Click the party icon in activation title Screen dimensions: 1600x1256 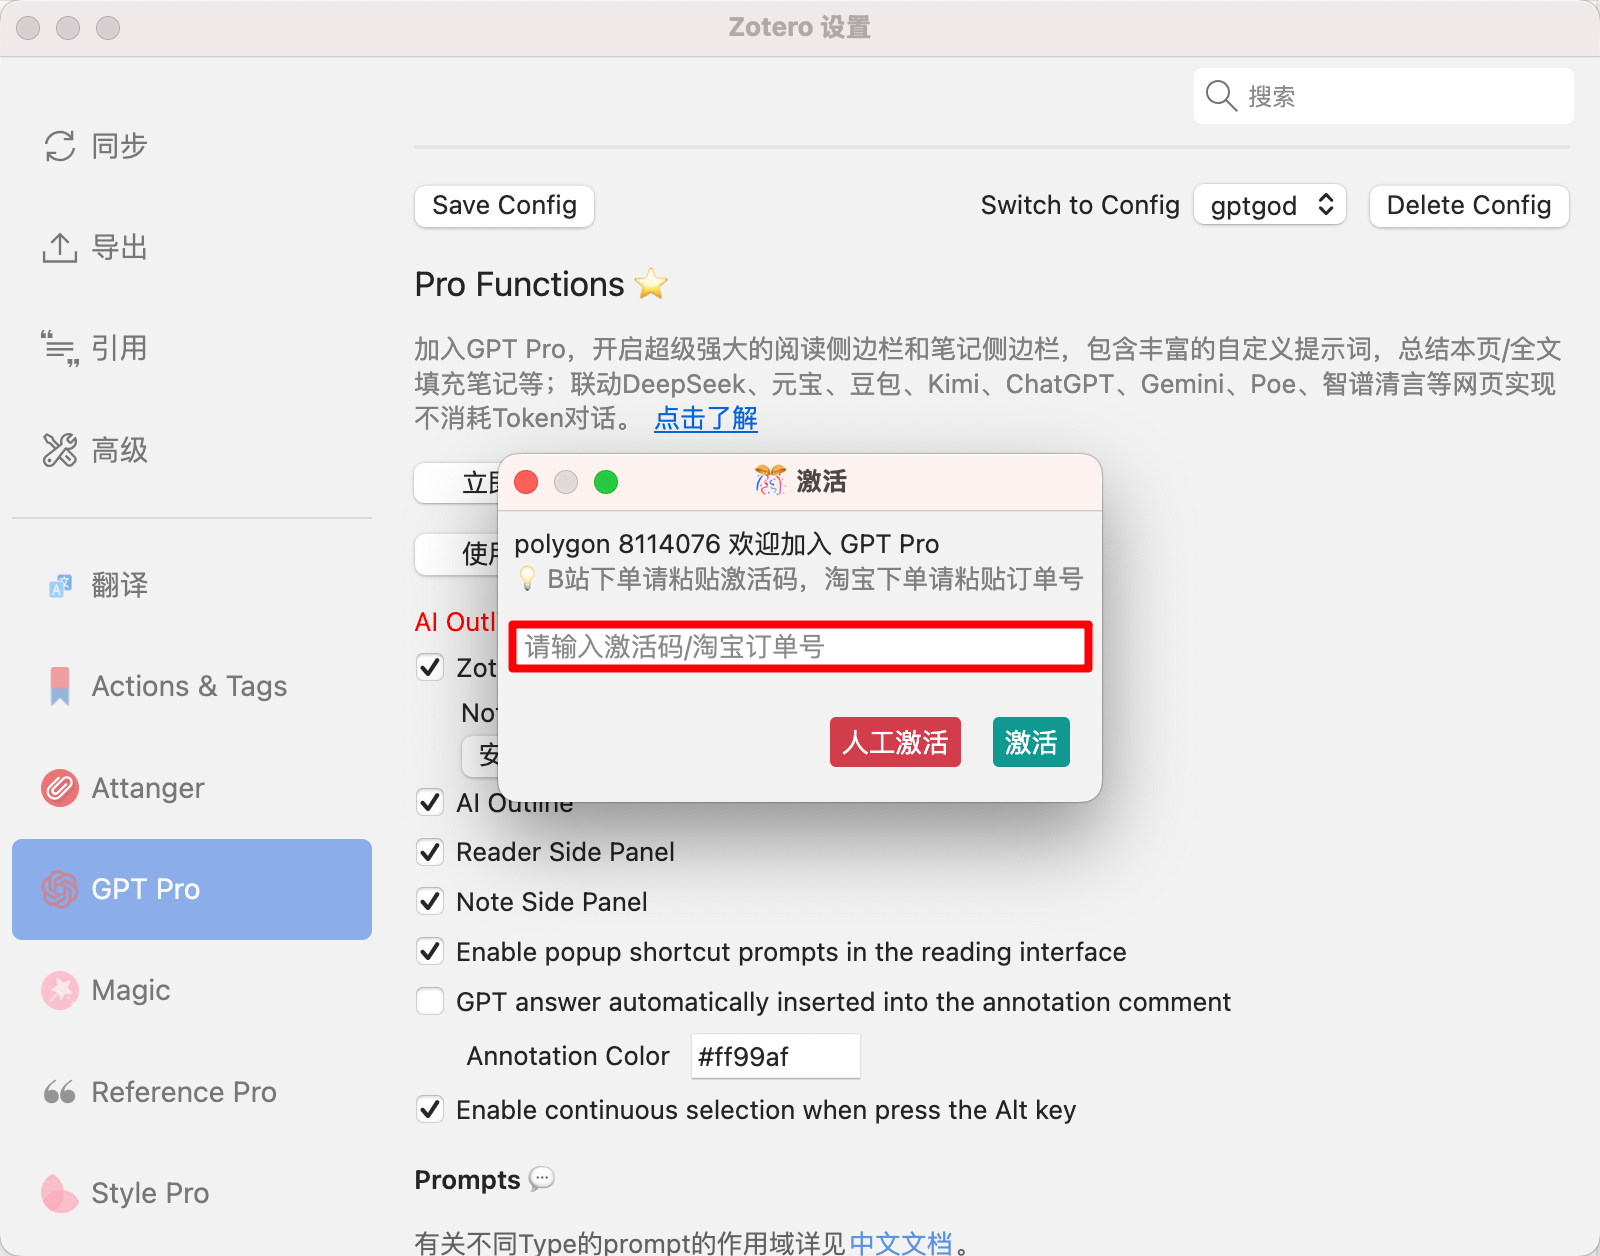click(x=770, y=481)
